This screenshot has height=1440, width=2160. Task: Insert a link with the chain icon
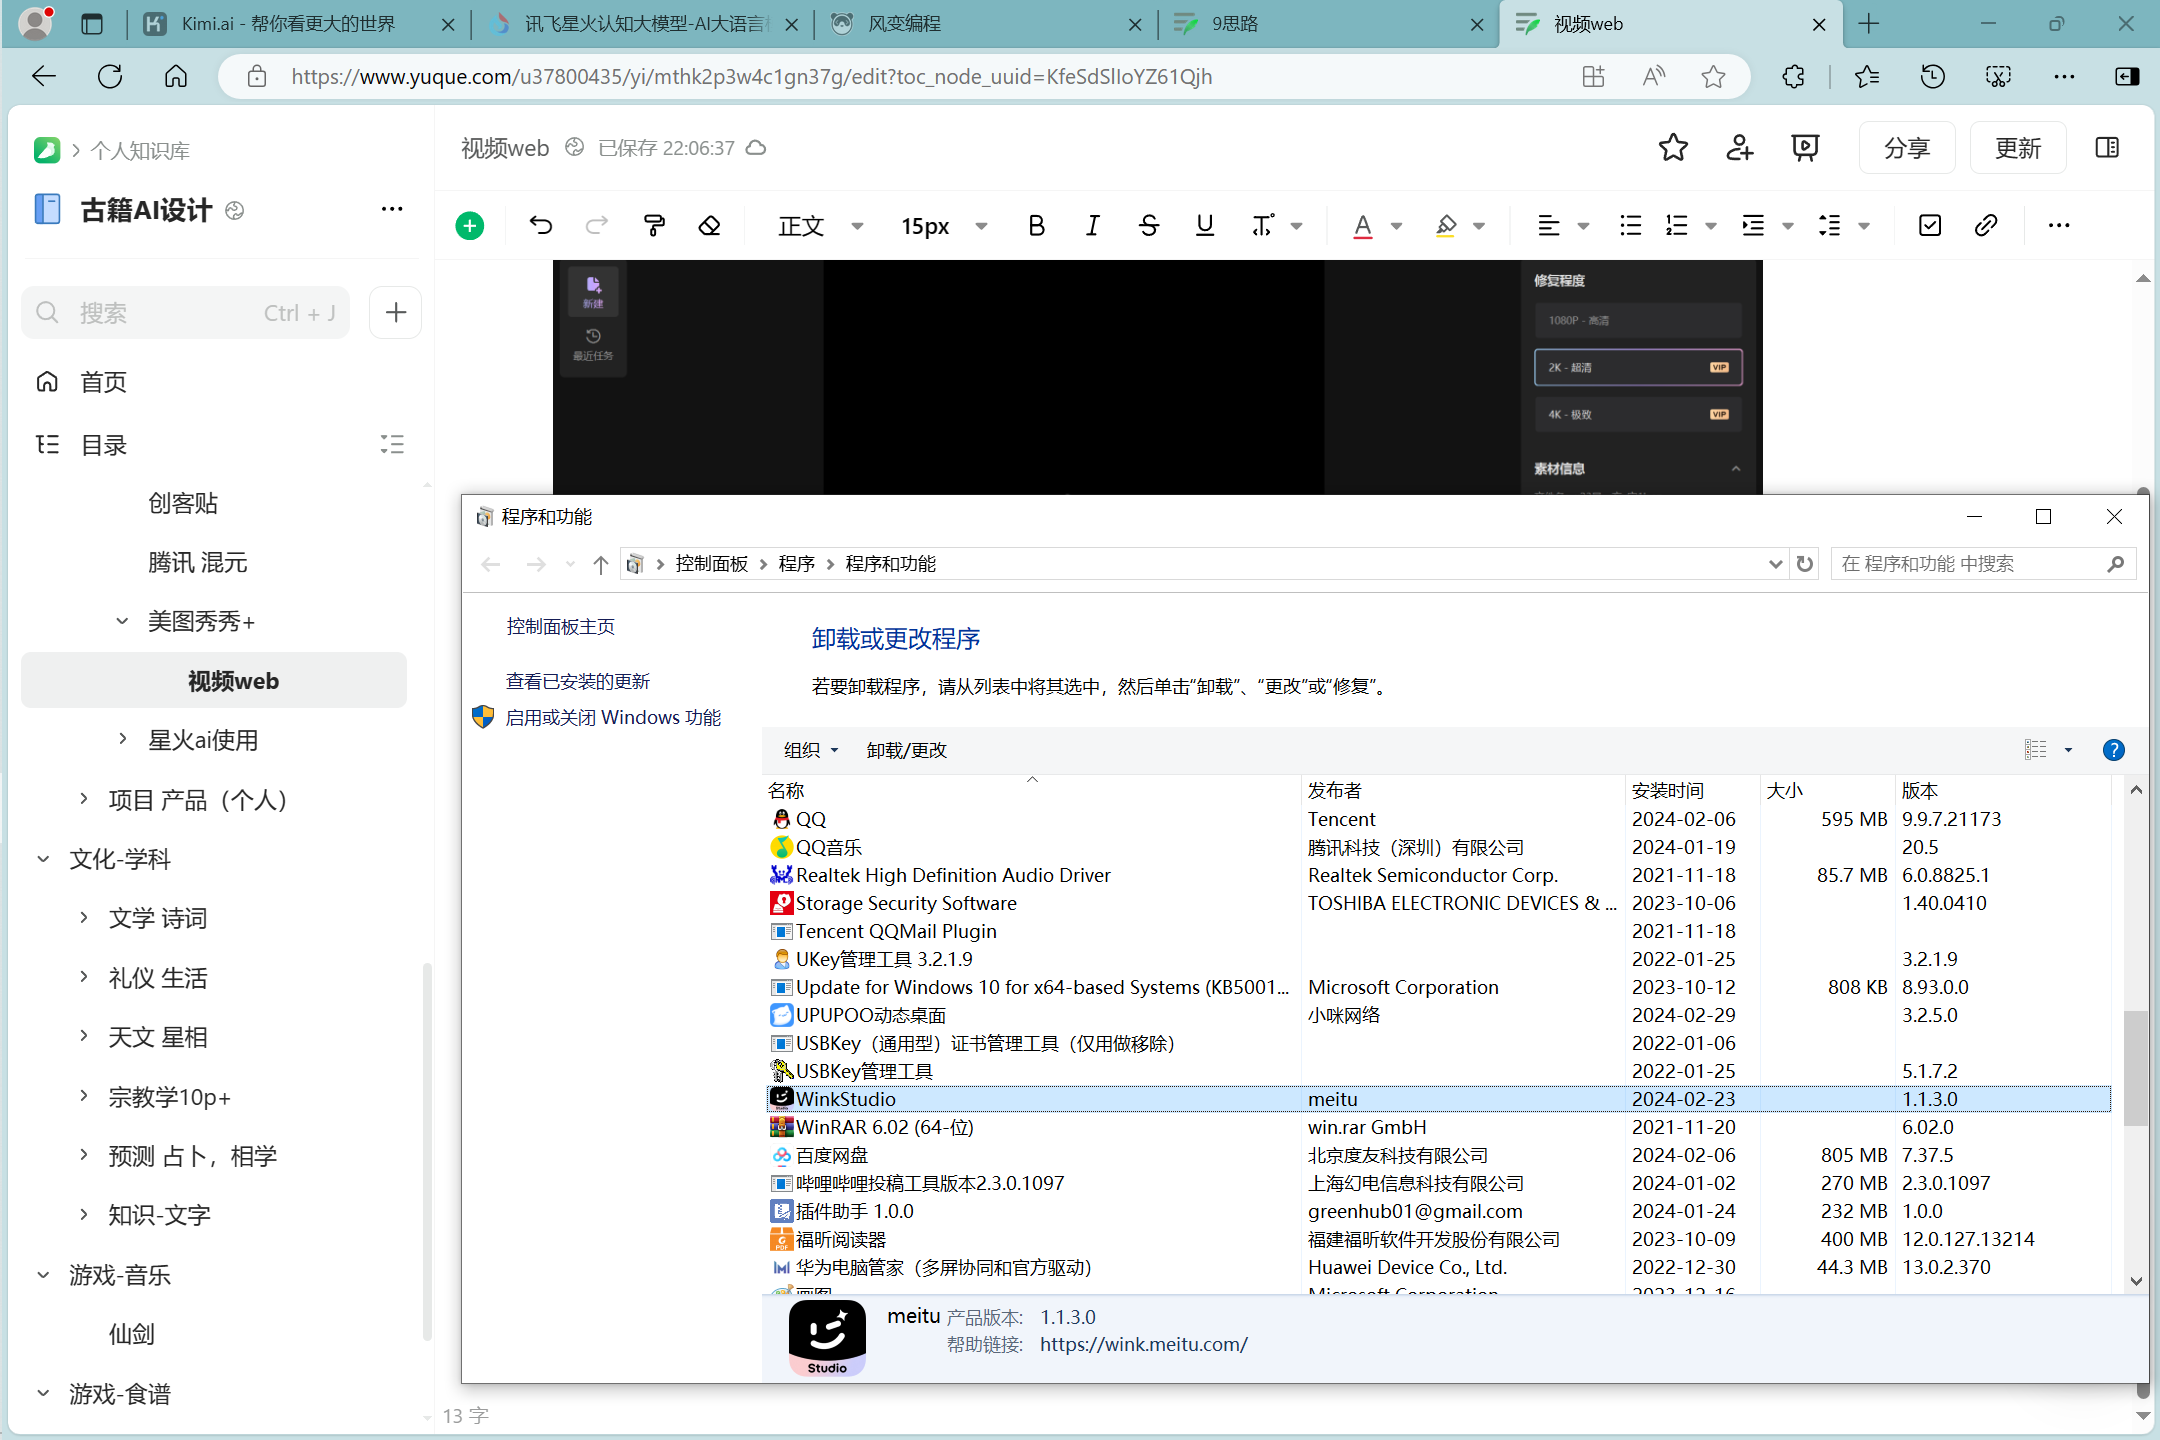(1986, 226)
